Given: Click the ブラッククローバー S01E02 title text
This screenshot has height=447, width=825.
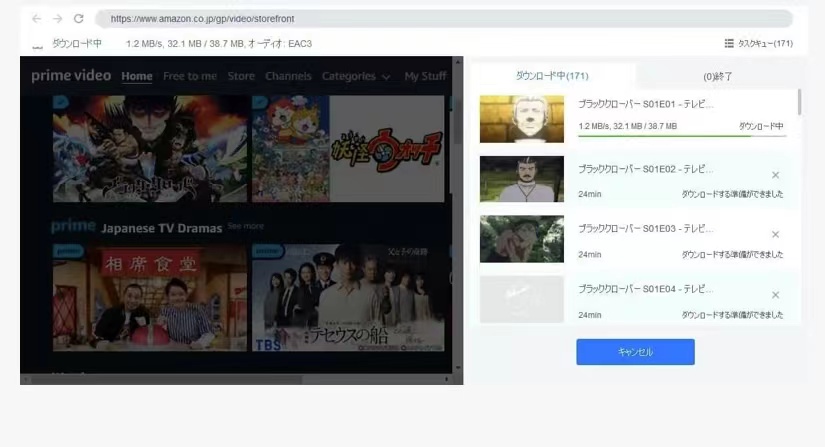Looking at the screenshot, I should point(646,169).
